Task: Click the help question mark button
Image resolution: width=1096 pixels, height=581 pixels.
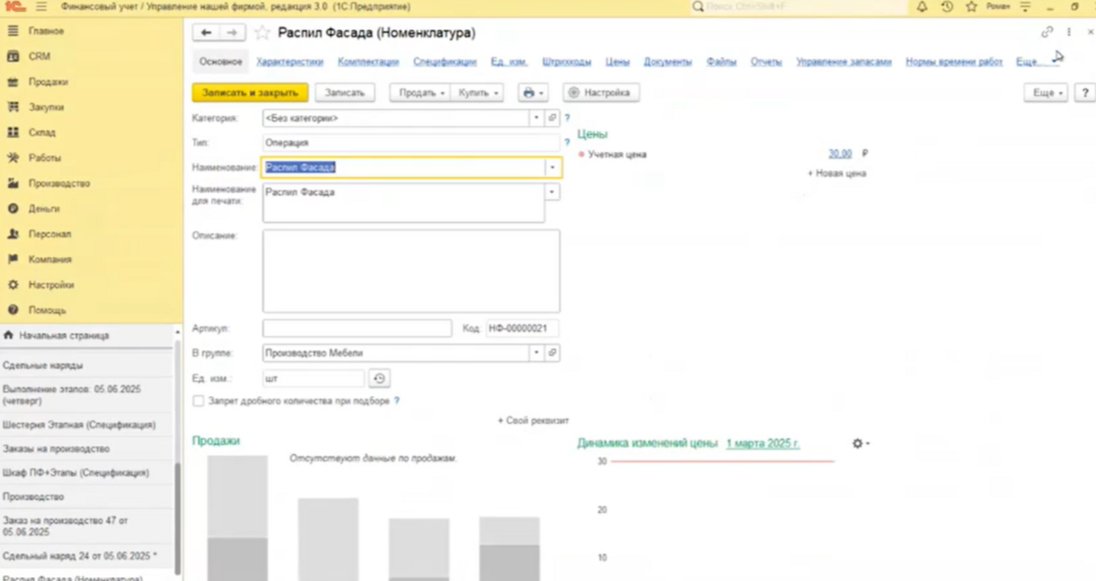Action: pos(1085,93)
